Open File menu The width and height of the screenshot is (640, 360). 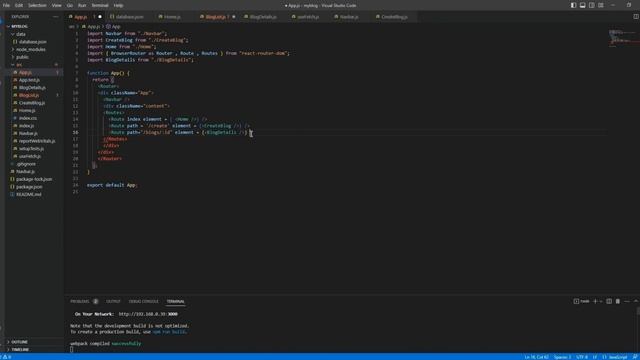pyautogui.click(x=6, y=5)
